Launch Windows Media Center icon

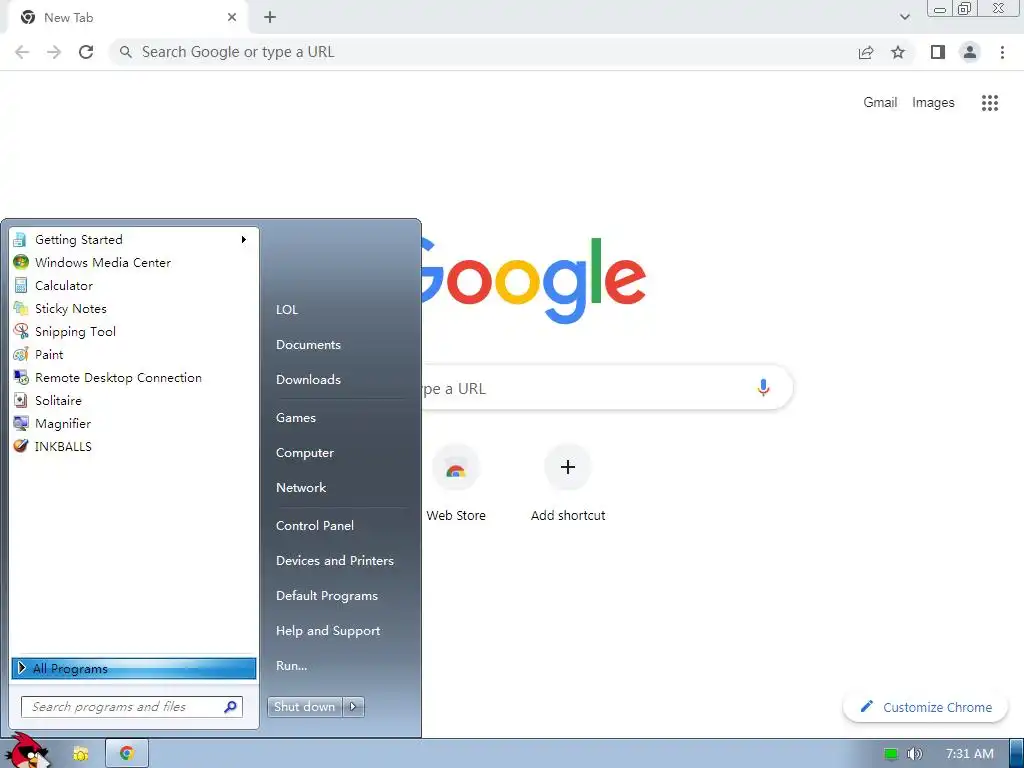click(21, 263)
